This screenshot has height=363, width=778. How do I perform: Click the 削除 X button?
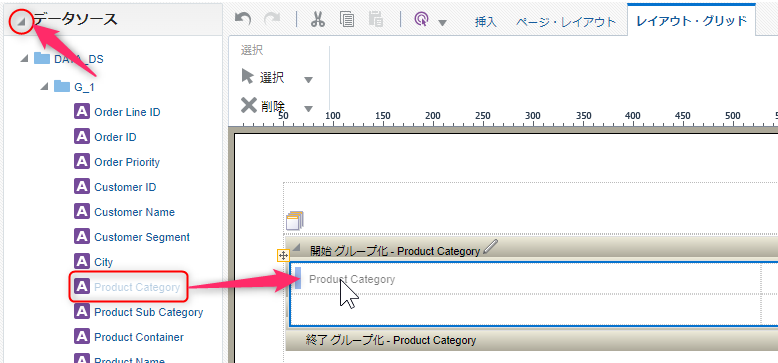click(x=262, y=106)
